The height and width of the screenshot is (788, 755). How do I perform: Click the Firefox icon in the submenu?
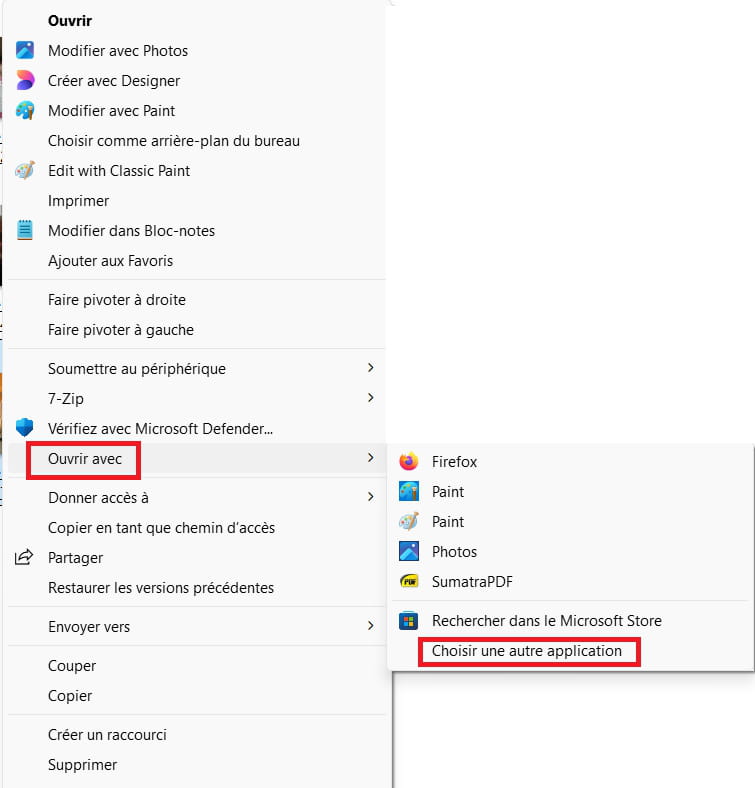click(x=408, y=462)
